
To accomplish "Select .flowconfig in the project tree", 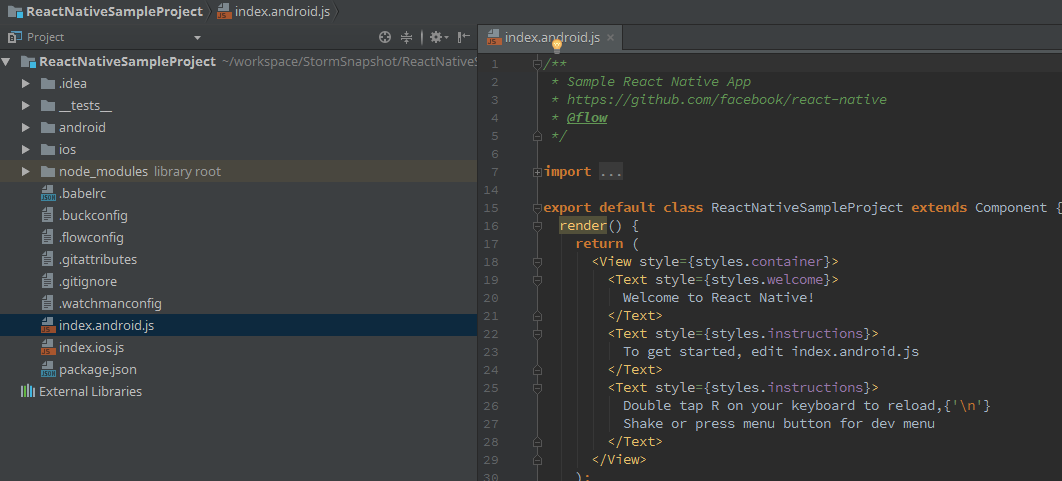I will pyautogui.click(x=91, y=238).
